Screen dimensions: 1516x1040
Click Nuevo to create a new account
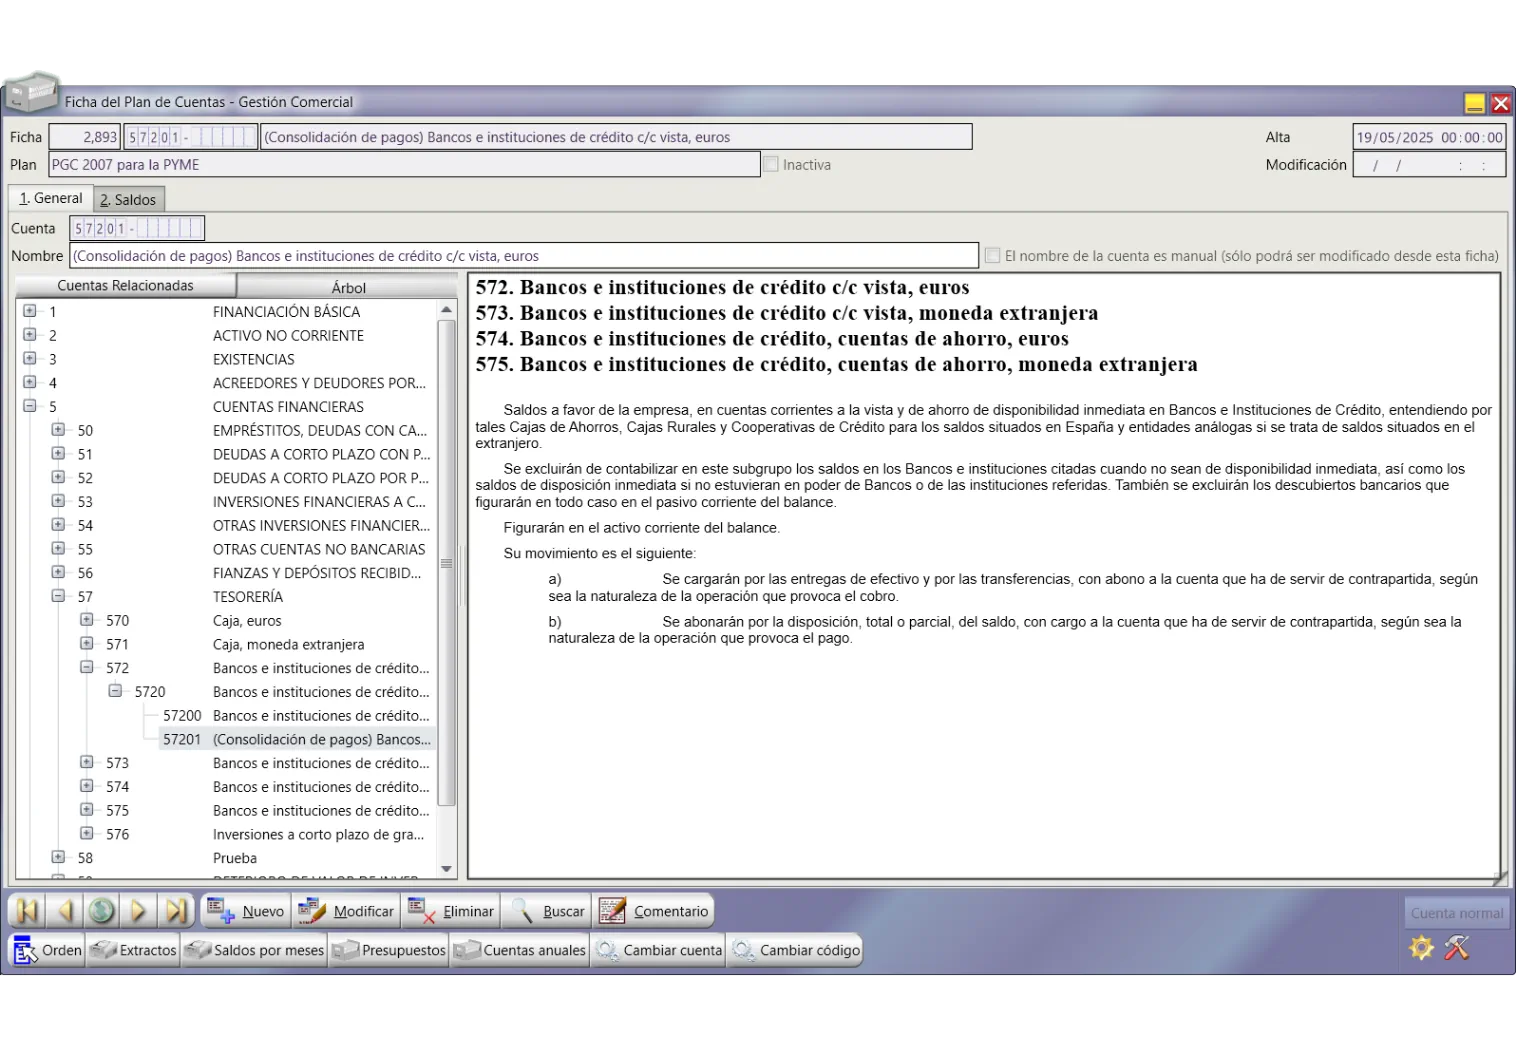pos(246,911)
